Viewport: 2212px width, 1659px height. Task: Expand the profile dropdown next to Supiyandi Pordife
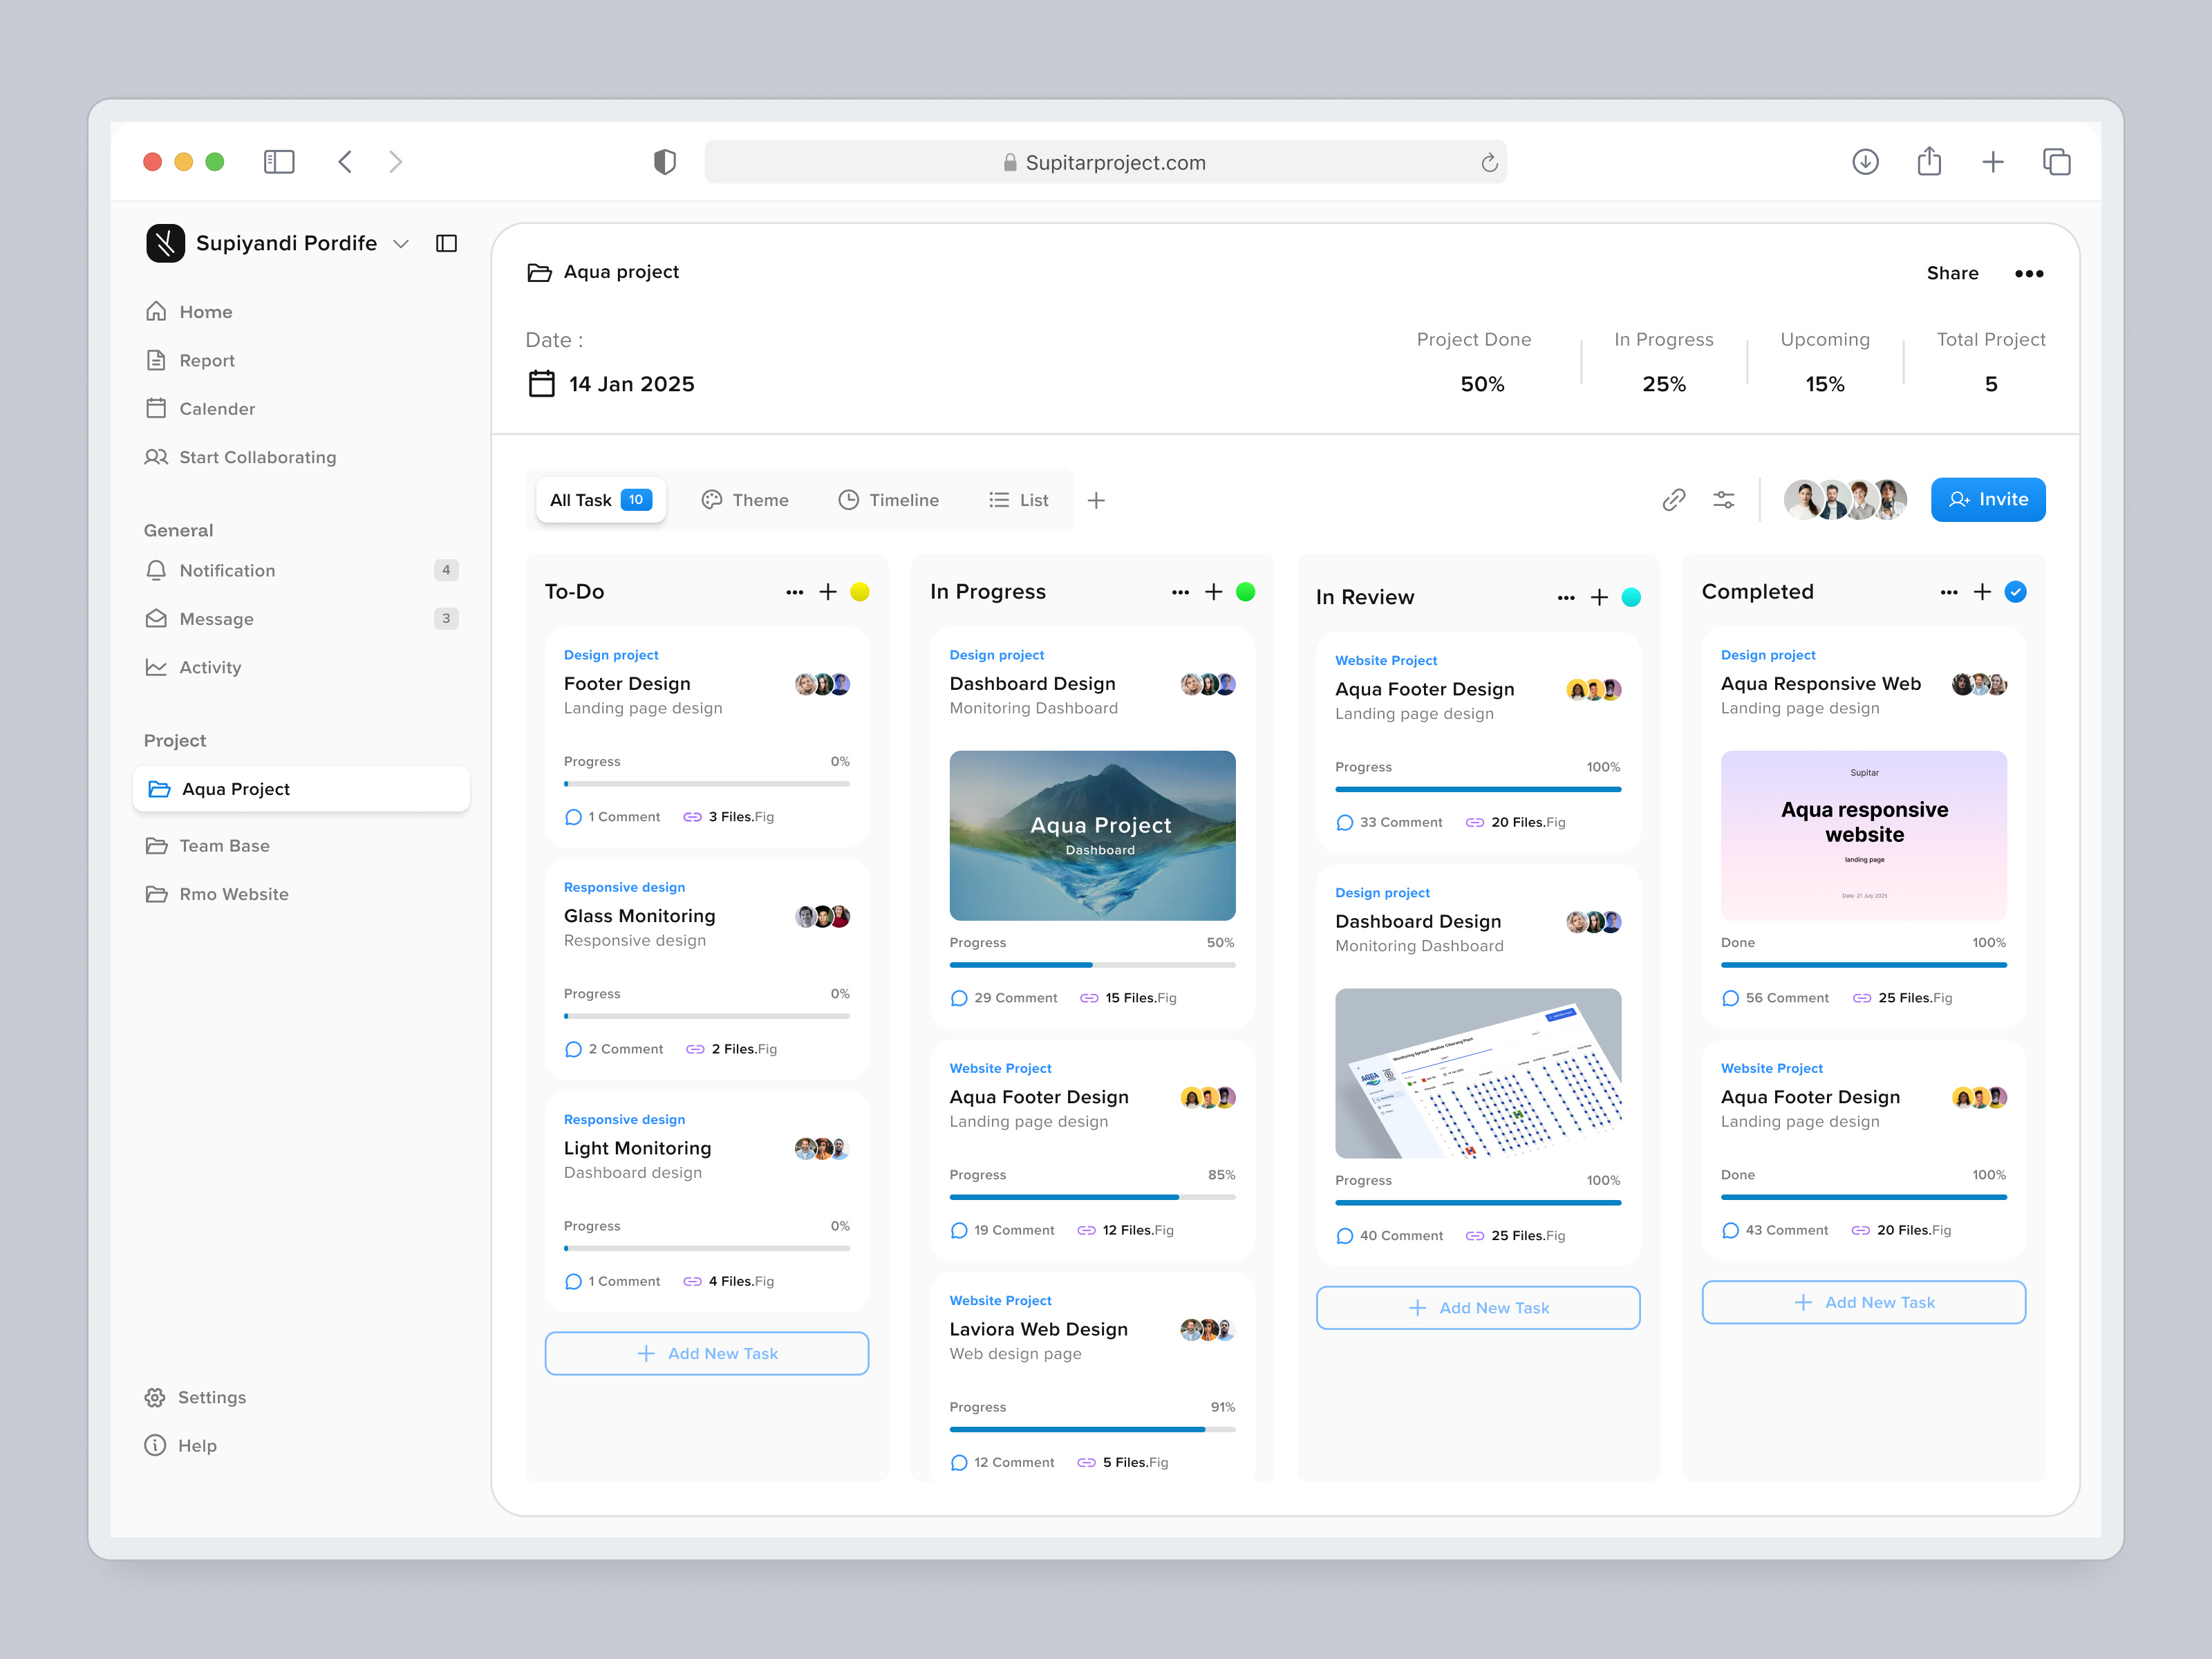pyautogui.click(x=400, y=243)
